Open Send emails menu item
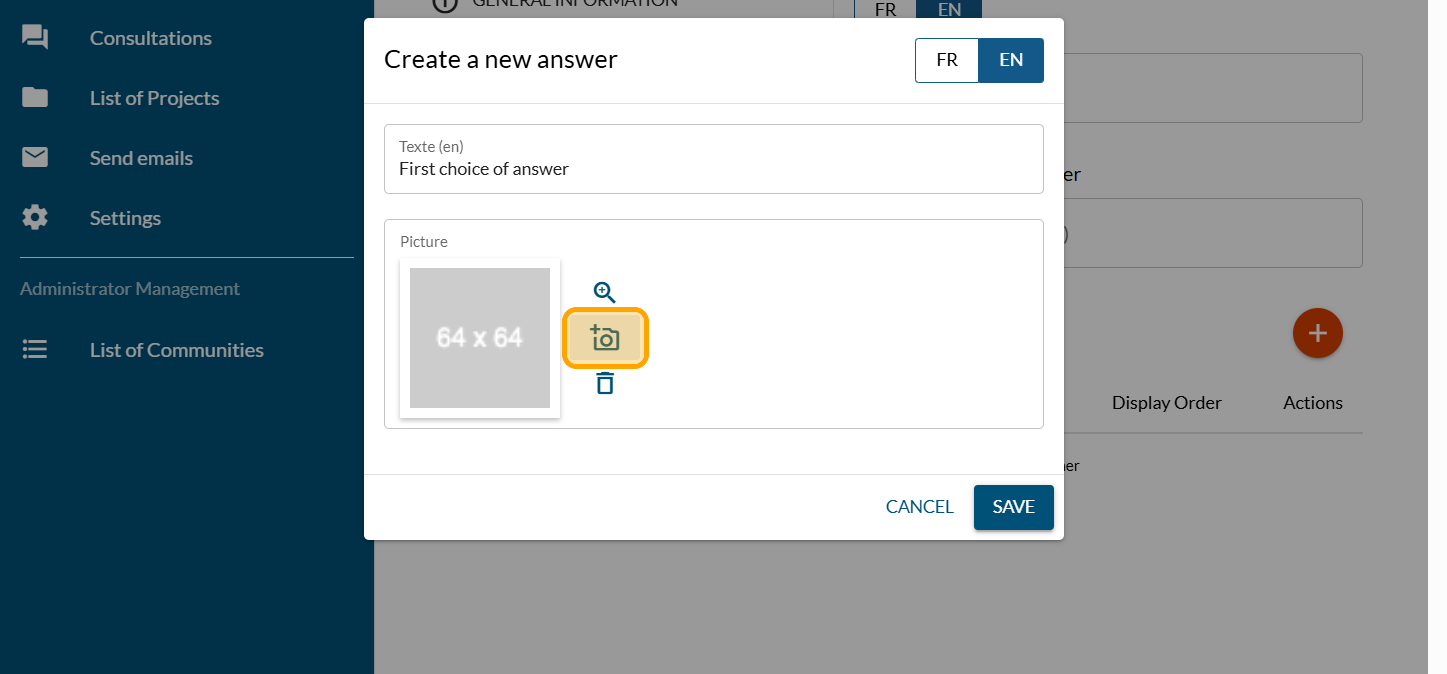The height and width of the screenshot is (674, 1447). tap(141, 158)
